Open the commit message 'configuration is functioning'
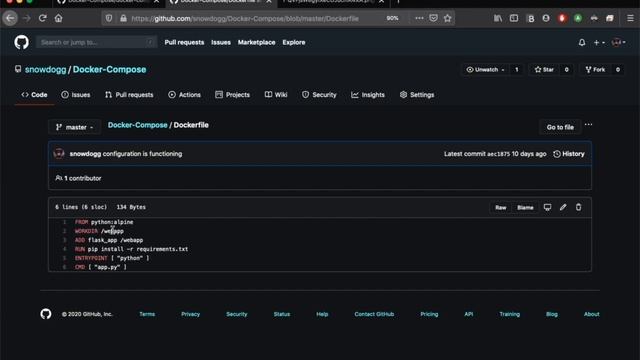The height and width of the screenshot is (360, 640). [x=142, y=154]
